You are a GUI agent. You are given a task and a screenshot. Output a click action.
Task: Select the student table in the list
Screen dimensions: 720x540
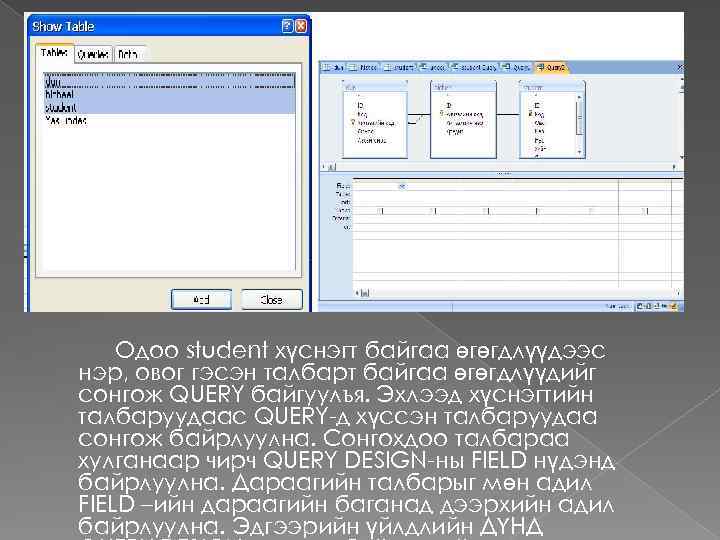(x=169, y=107)
